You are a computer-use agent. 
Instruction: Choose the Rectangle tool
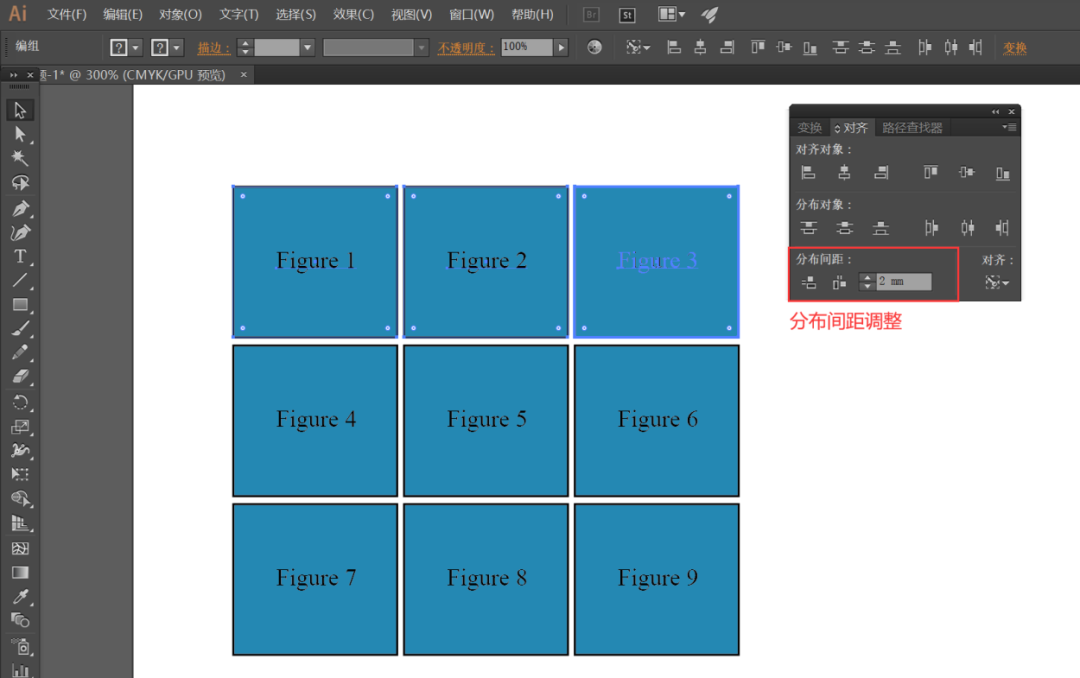[20, 305]
